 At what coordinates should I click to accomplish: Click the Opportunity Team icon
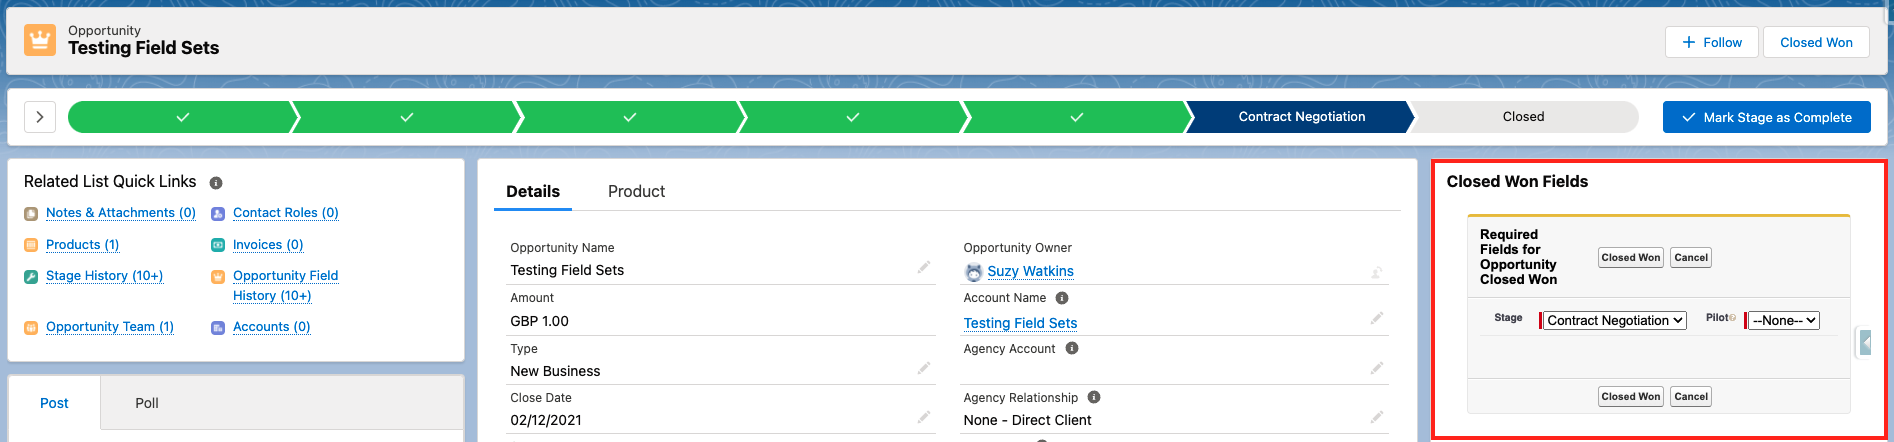coord(31,328)
